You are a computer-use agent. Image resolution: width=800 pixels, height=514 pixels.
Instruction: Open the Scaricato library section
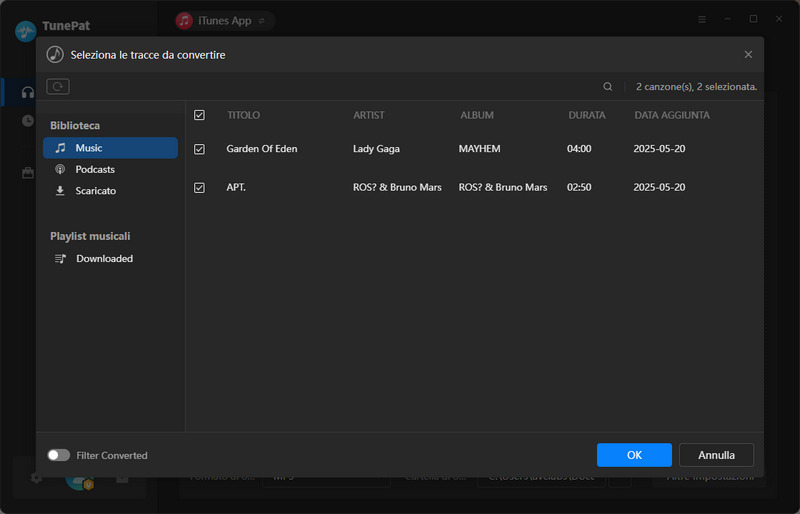[x=110, y=191]
